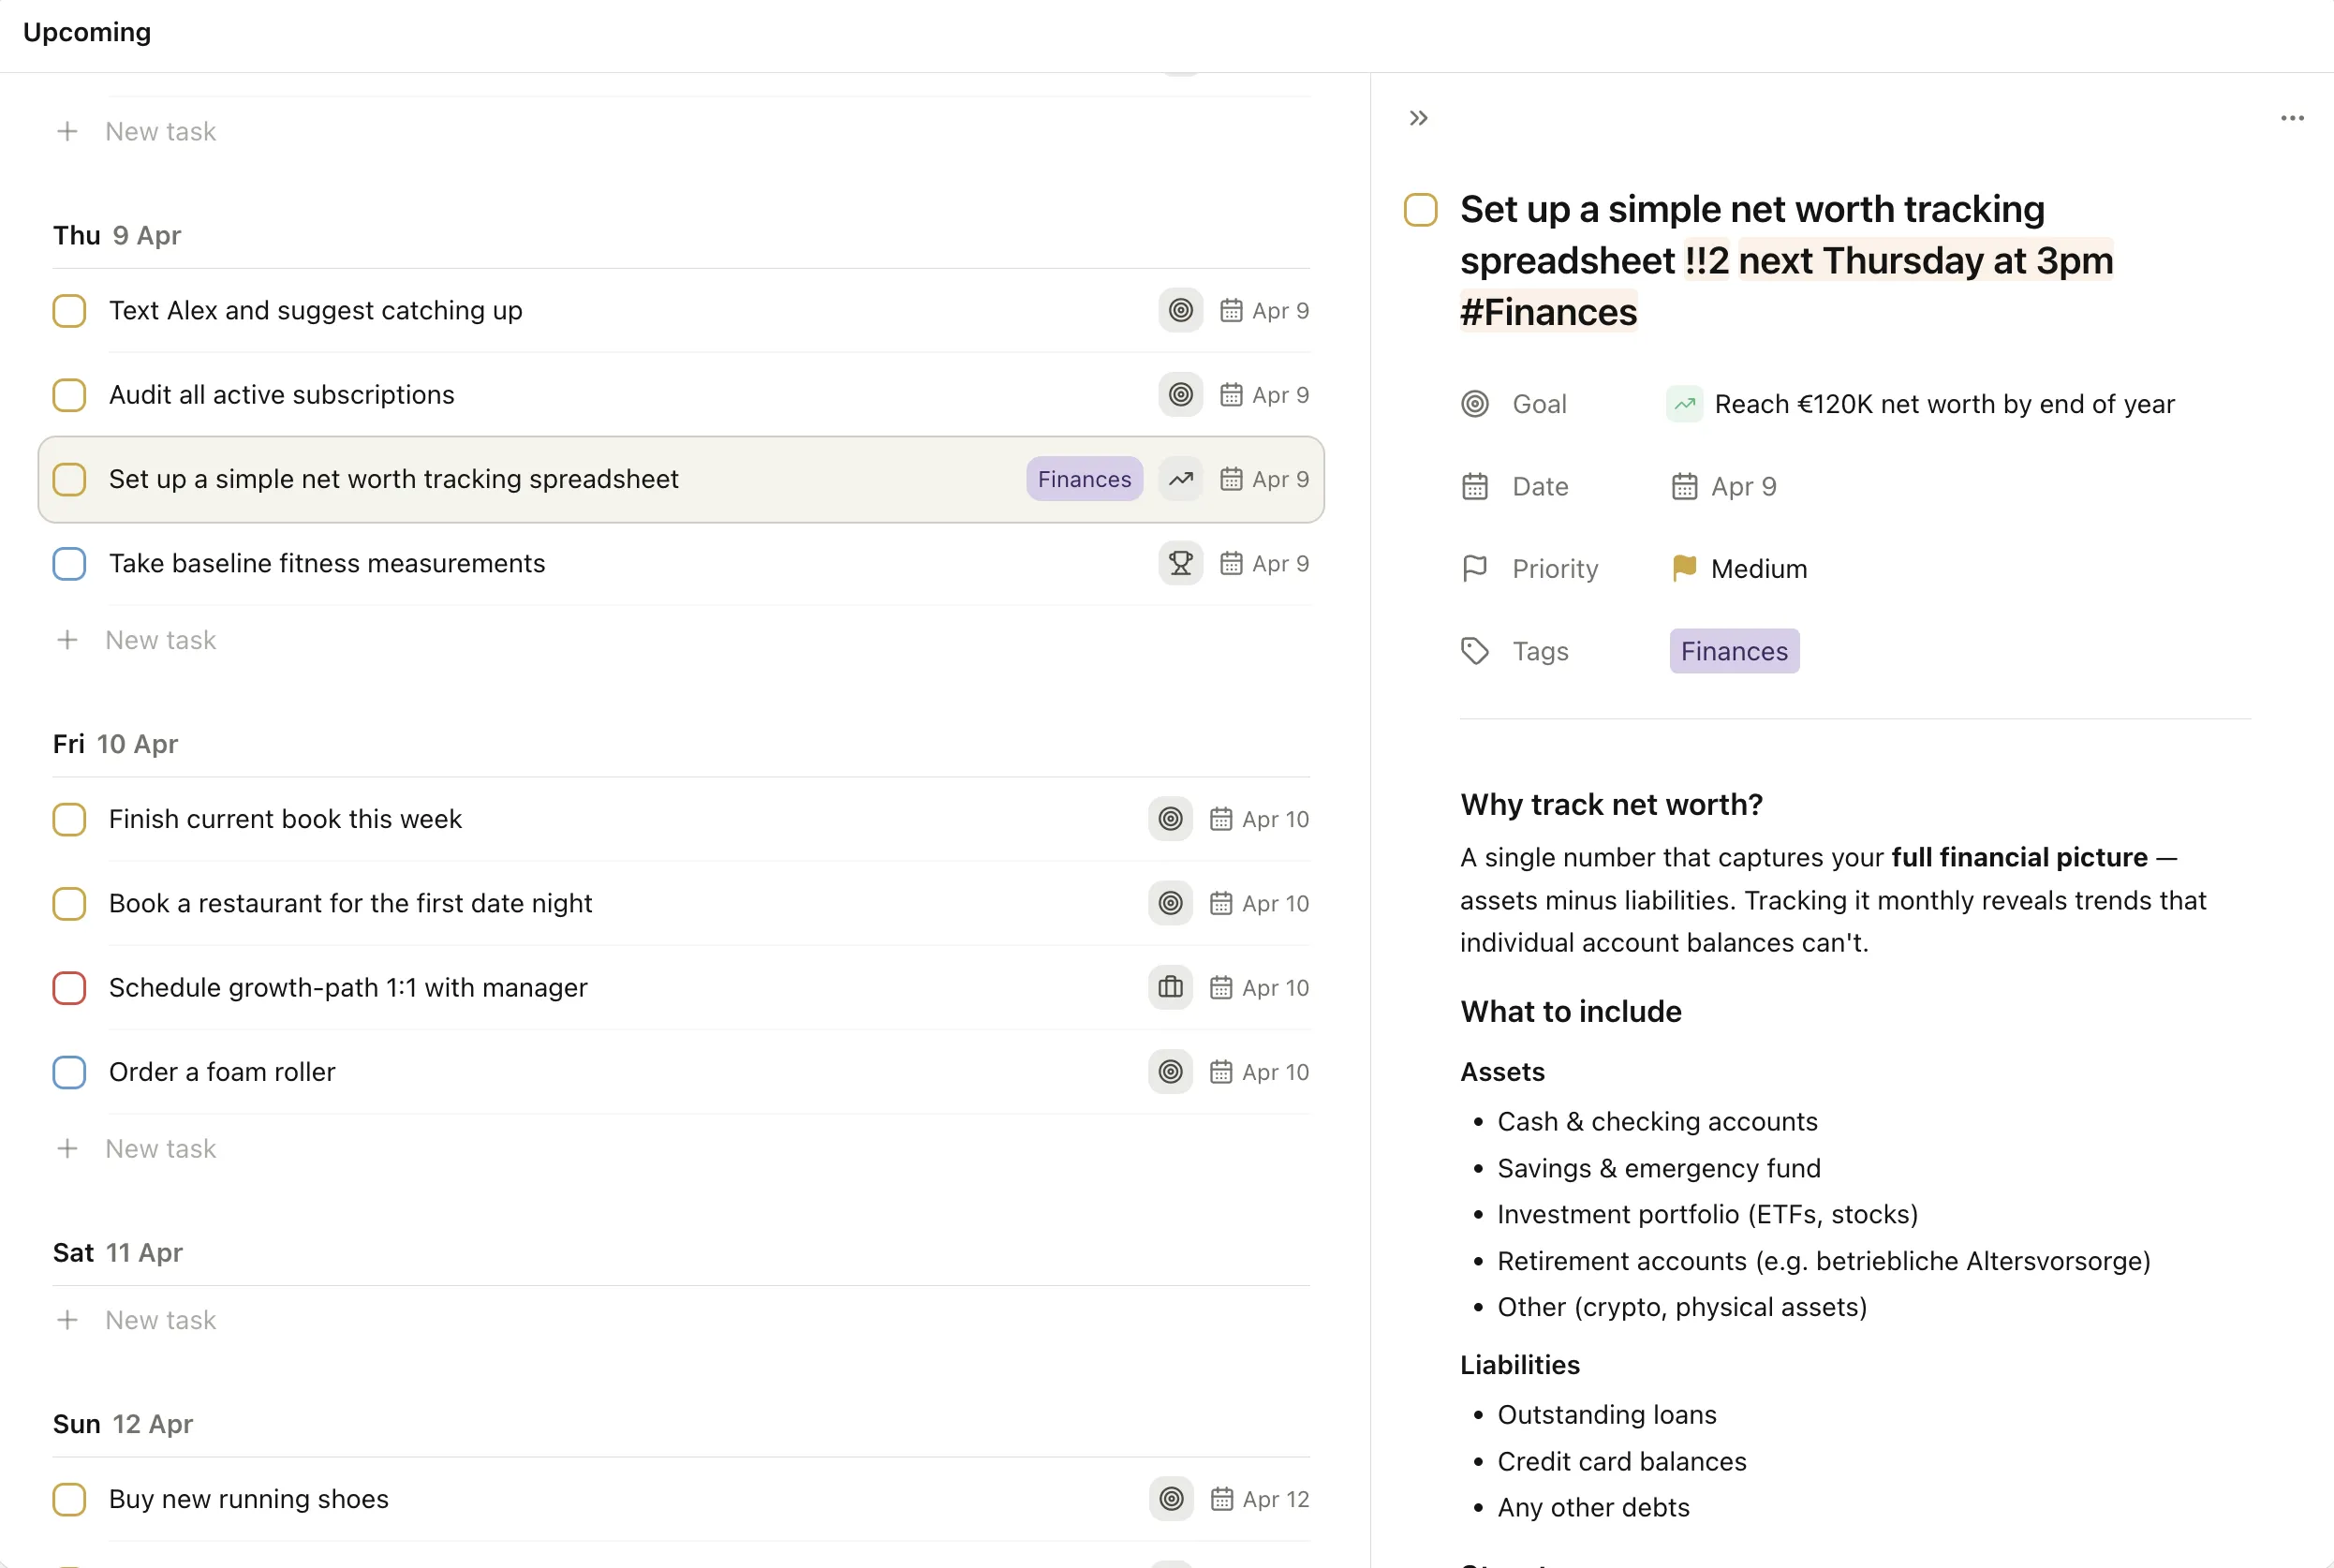
Task: Click the calendar icon beside "Buy new running shoes"
Action: tap(1222, 1499)
